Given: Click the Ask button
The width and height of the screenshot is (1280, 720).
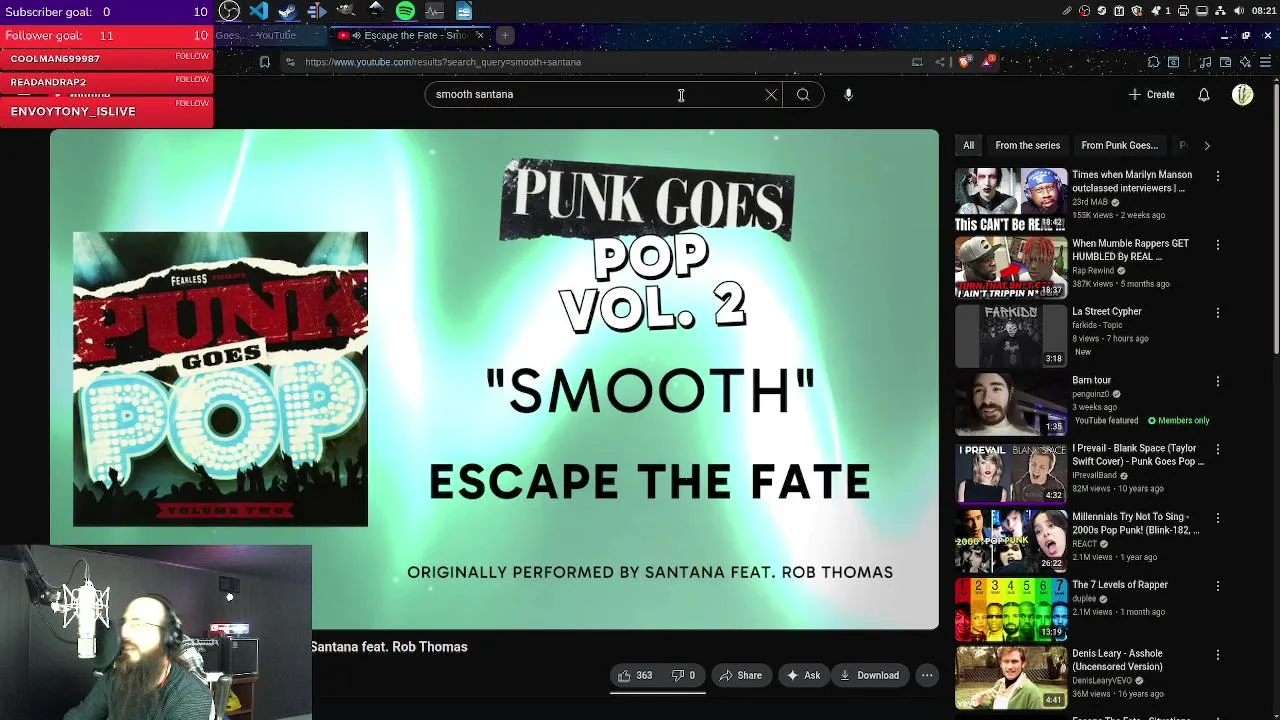Looking at the screenshot, I should click(803, 676).
